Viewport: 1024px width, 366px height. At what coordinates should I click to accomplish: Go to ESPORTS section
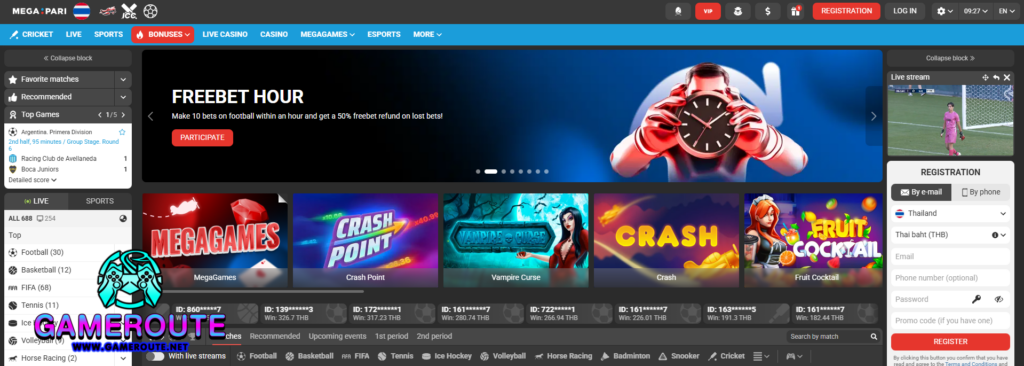pos(383,35)
